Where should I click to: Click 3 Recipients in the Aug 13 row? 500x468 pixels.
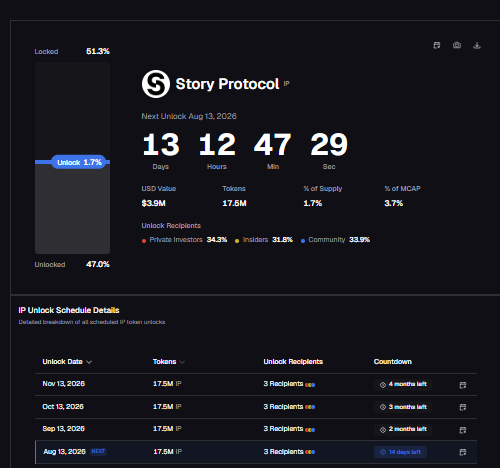pos(283,452)
